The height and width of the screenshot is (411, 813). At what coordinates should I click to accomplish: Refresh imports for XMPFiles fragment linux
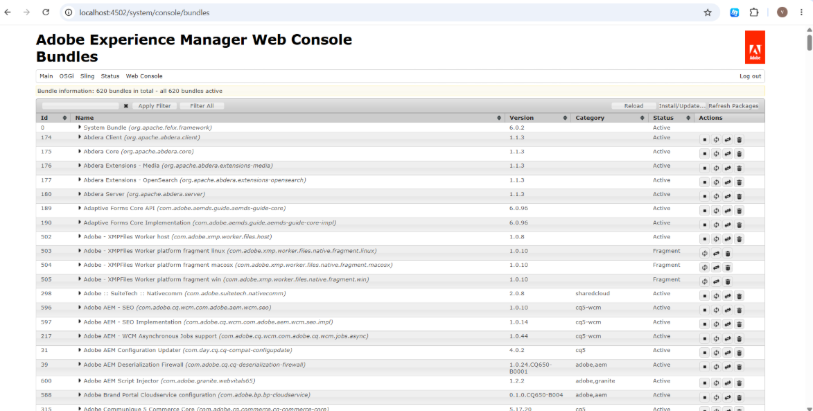[x=704, y=253]
